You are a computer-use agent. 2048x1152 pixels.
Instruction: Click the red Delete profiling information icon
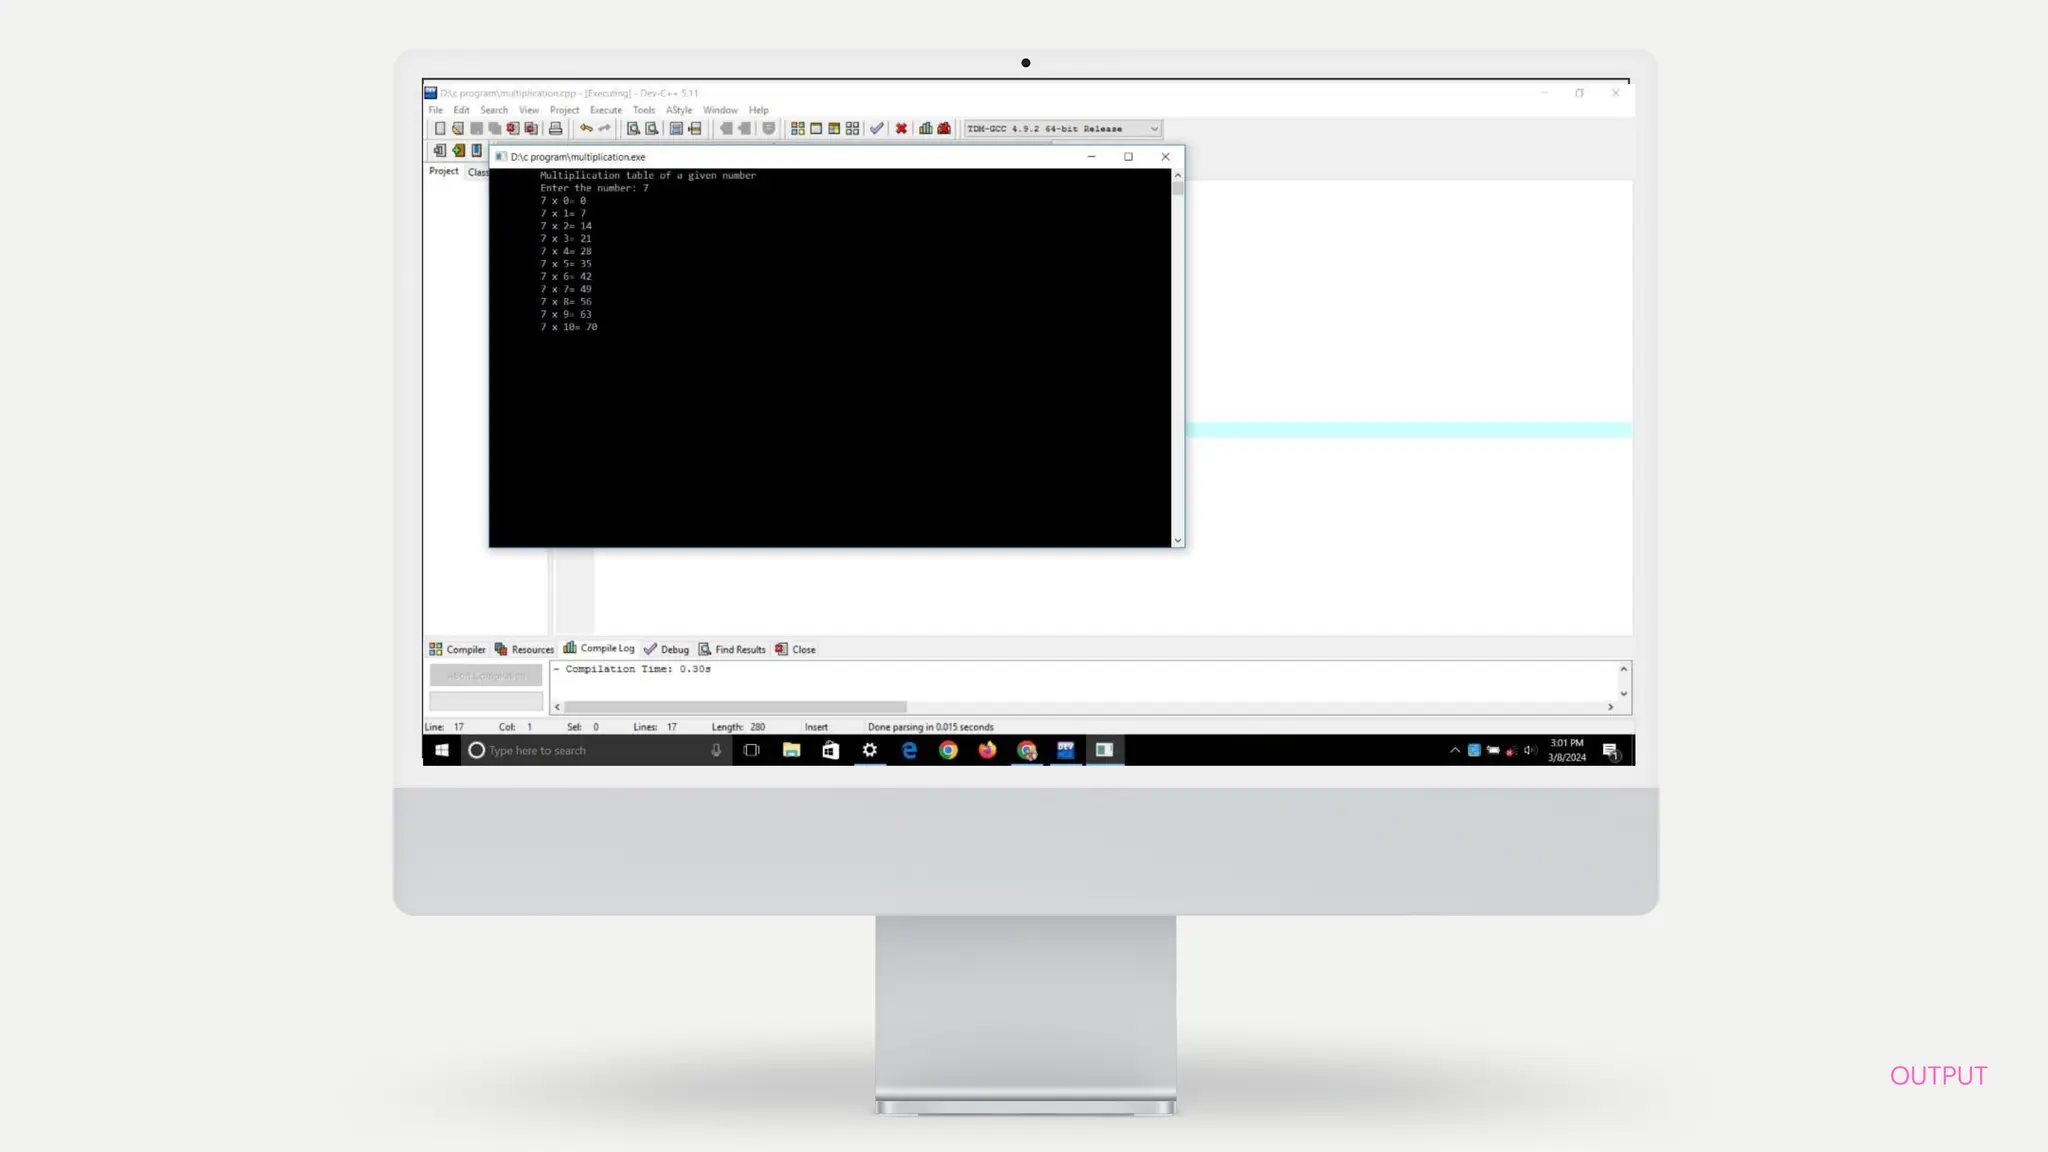pyautogui.click(x=944, y=129)
